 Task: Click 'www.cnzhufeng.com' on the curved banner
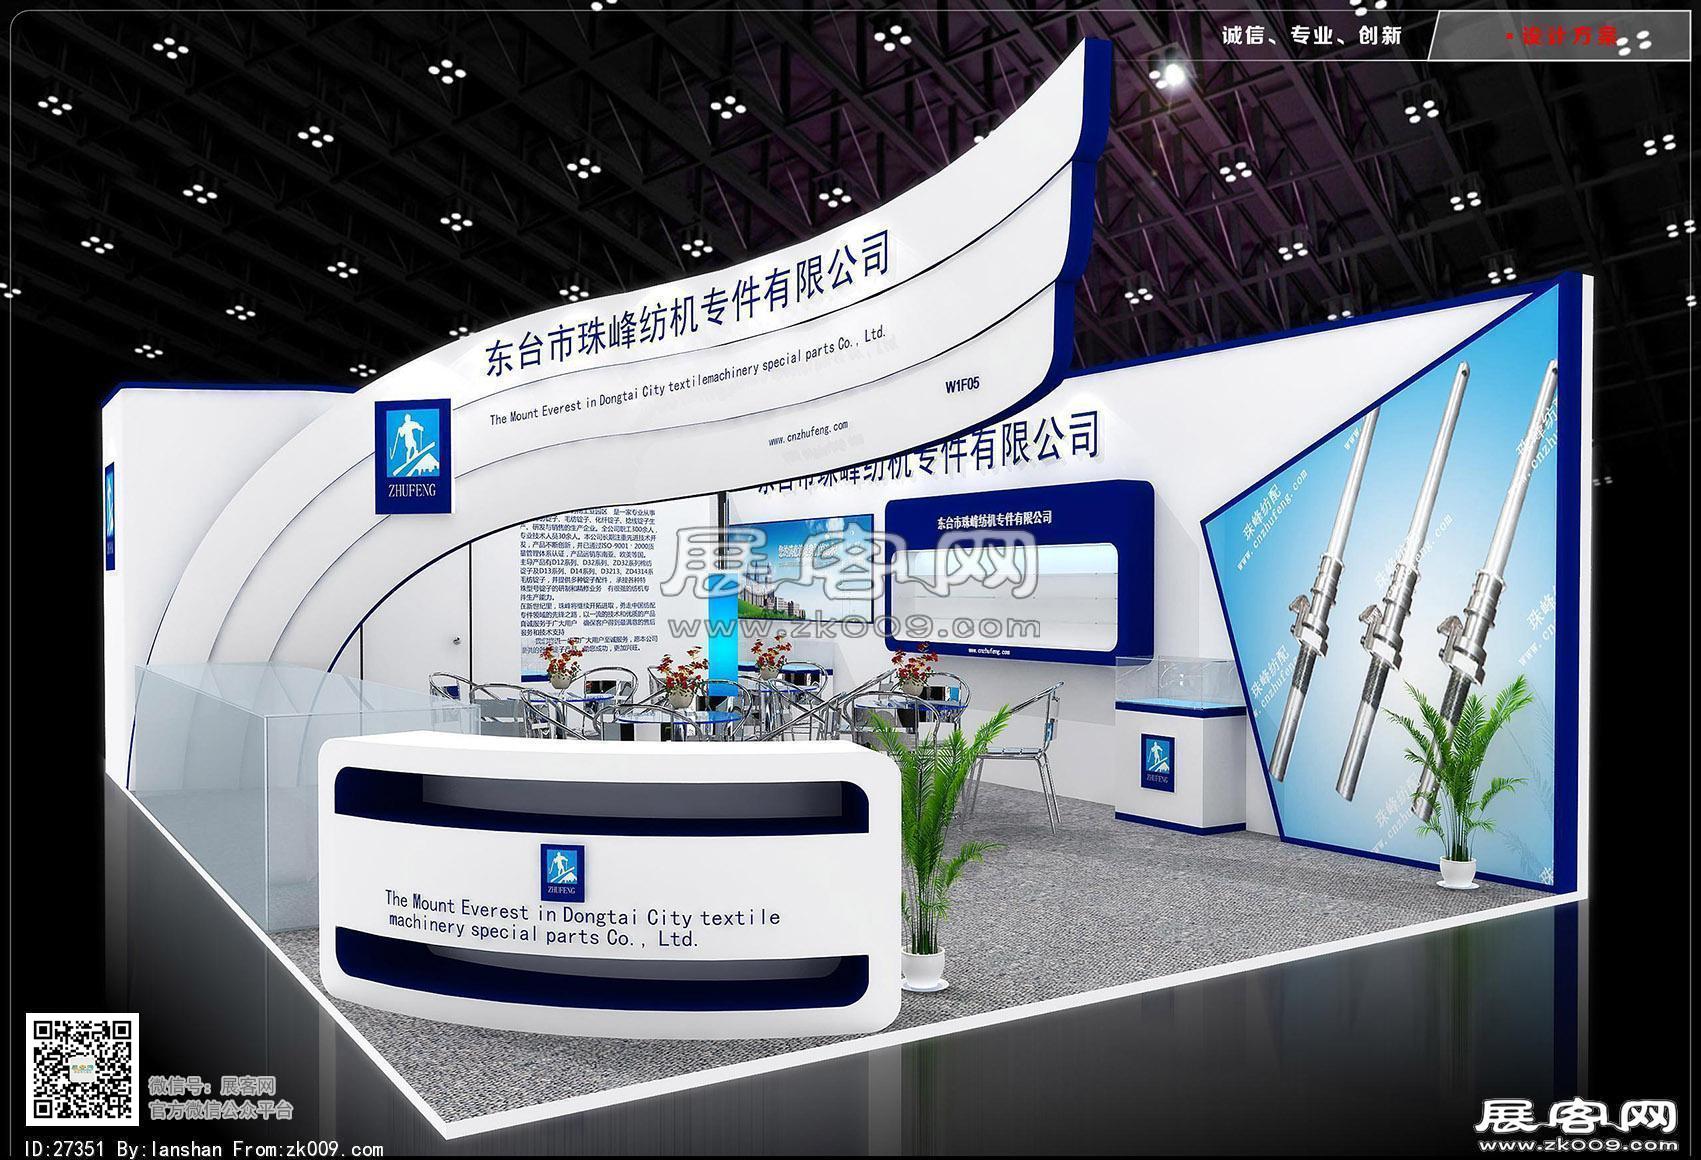tap(808, 433)
